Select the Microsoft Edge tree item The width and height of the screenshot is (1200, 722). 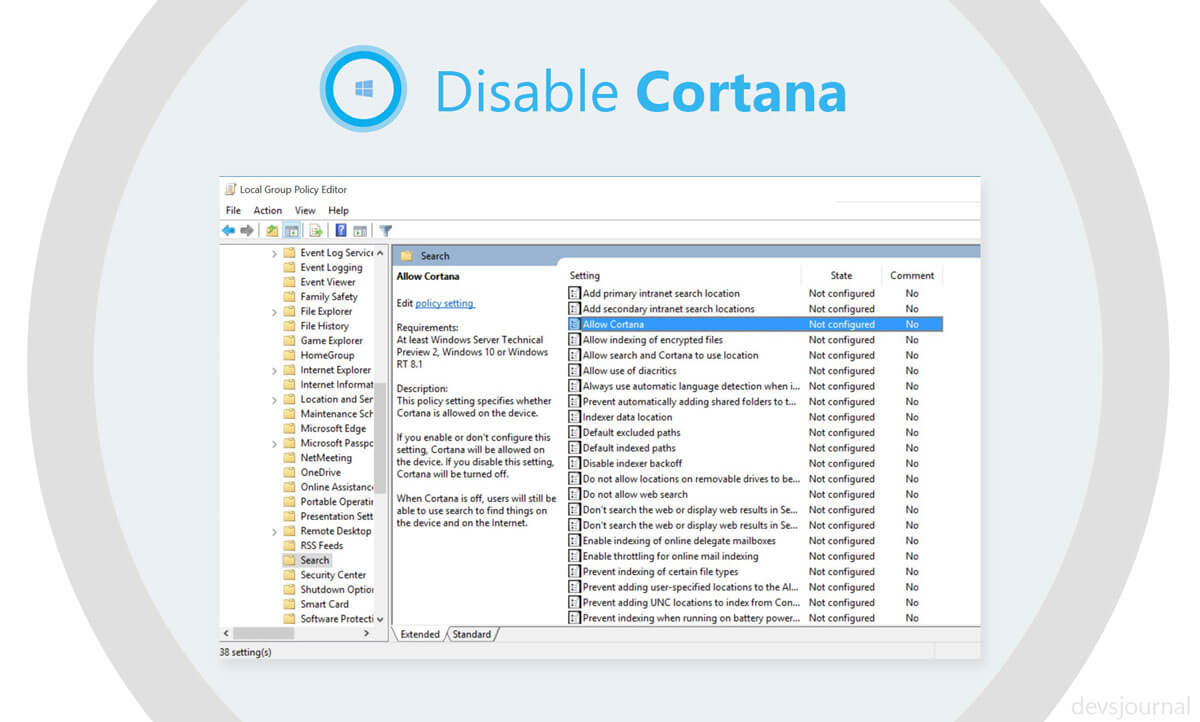click(x=335, y=428)
